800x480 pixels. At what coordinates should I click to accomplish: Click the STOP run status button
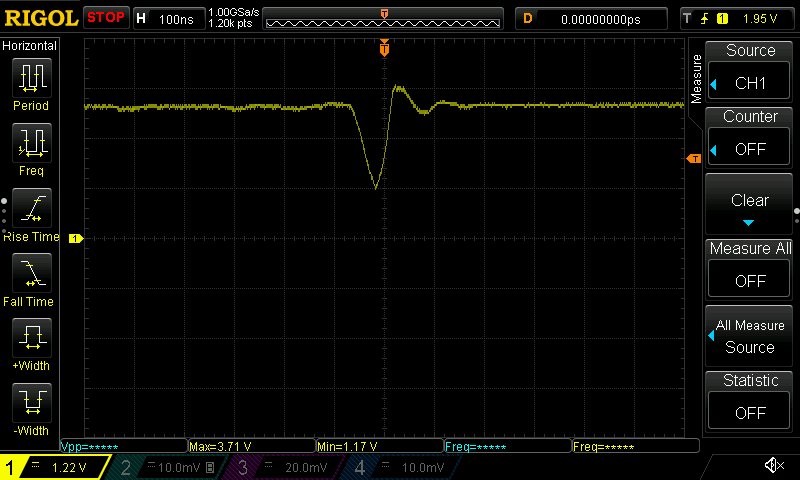pos(106,17)
